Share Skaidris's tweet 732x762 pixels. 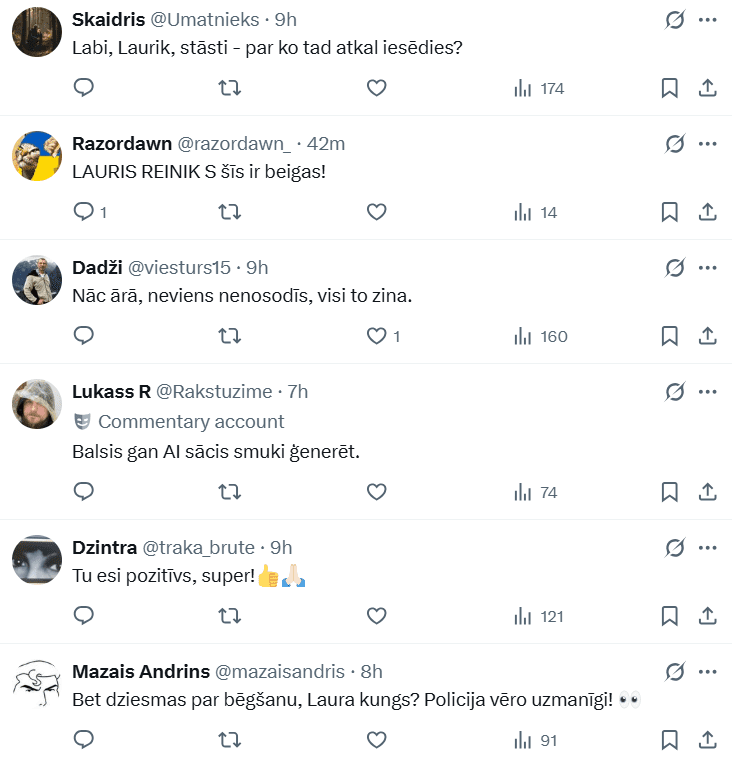pyautogui.click(x=707, y=88)
